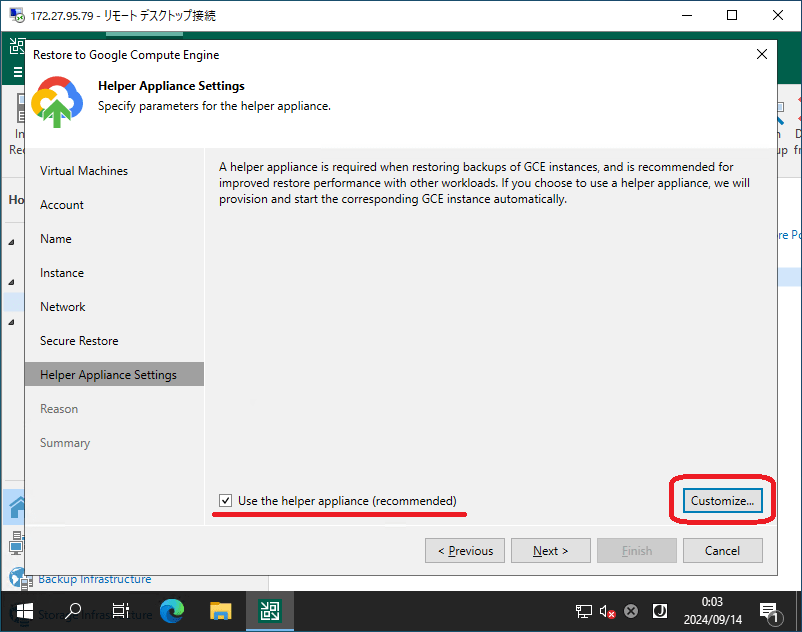Cancel the restore wizard

coord(722,551)
